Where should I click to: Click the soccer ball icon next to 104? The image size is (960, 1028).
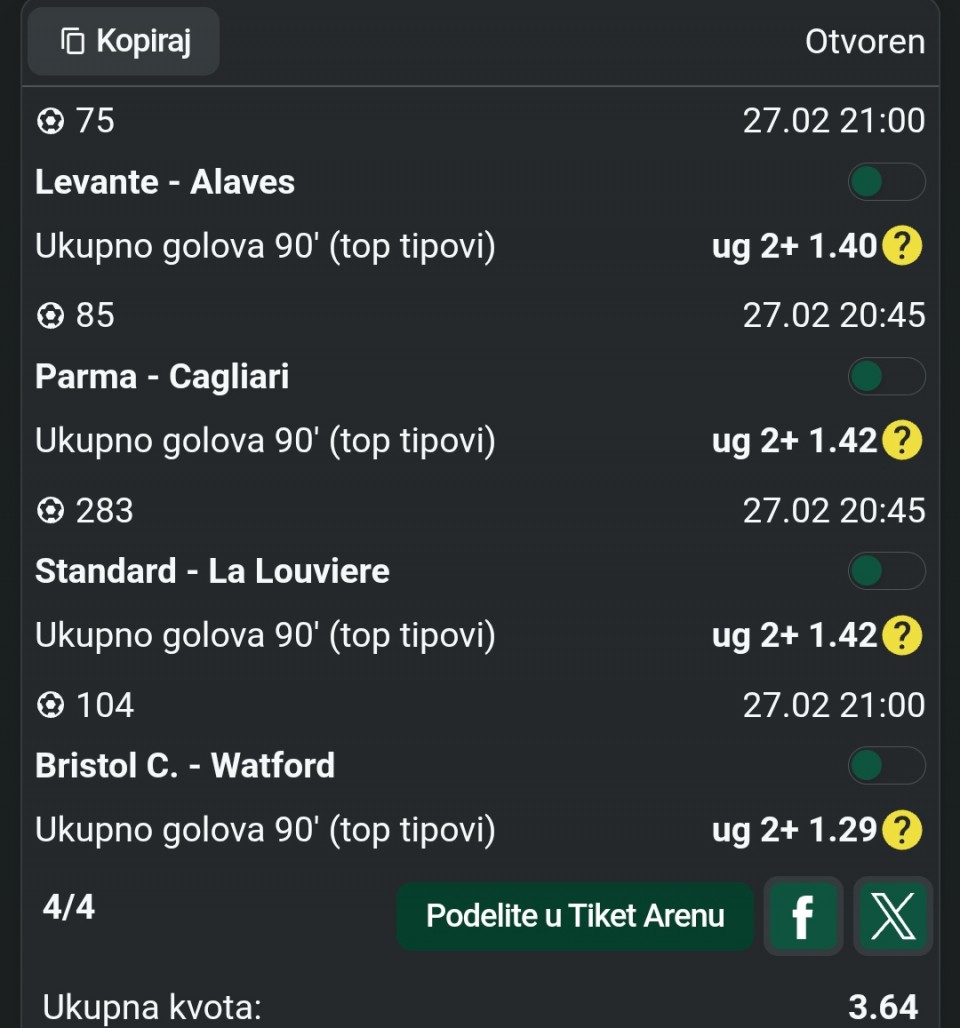[x=50, y=706]
